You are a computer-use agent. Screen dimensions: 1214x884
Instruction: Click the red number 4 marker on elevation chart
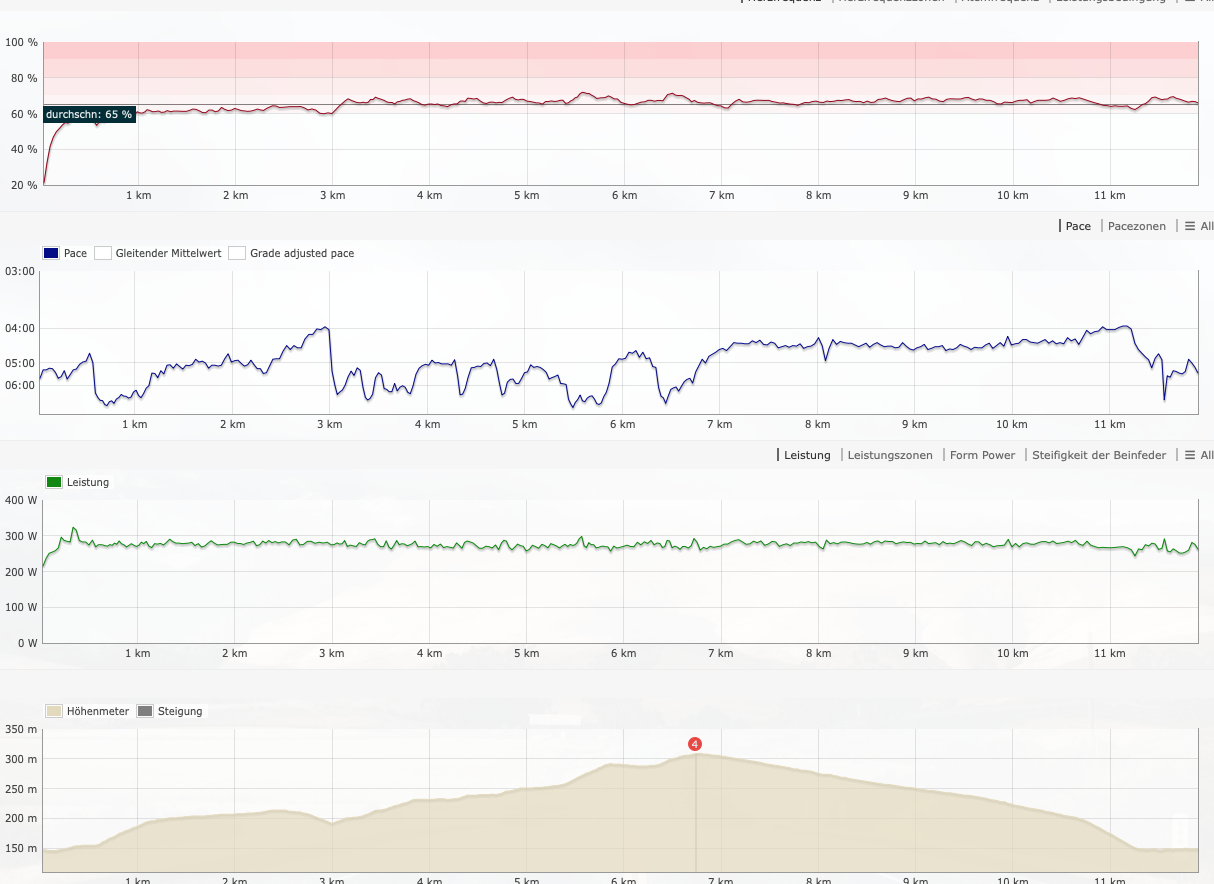(695, 744)
